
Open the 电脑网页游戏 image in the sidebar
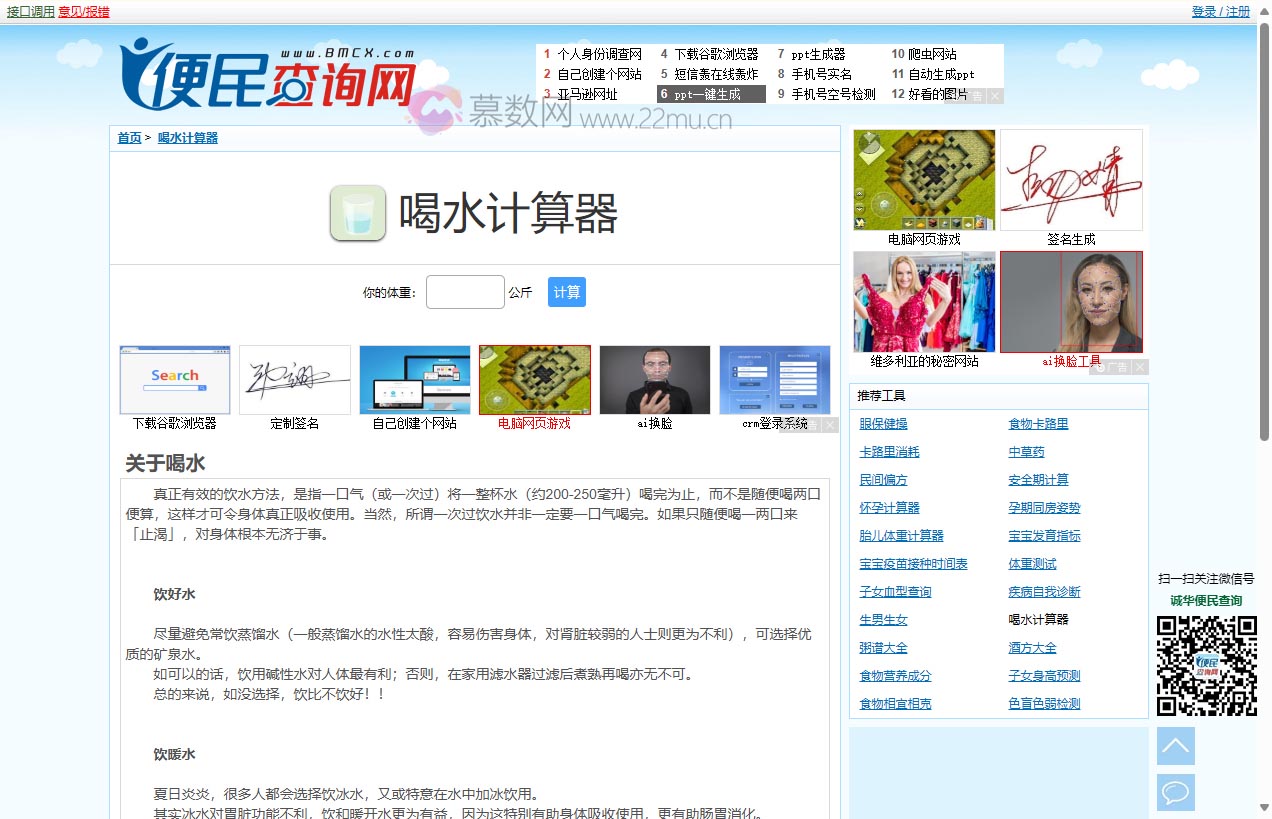922,179
